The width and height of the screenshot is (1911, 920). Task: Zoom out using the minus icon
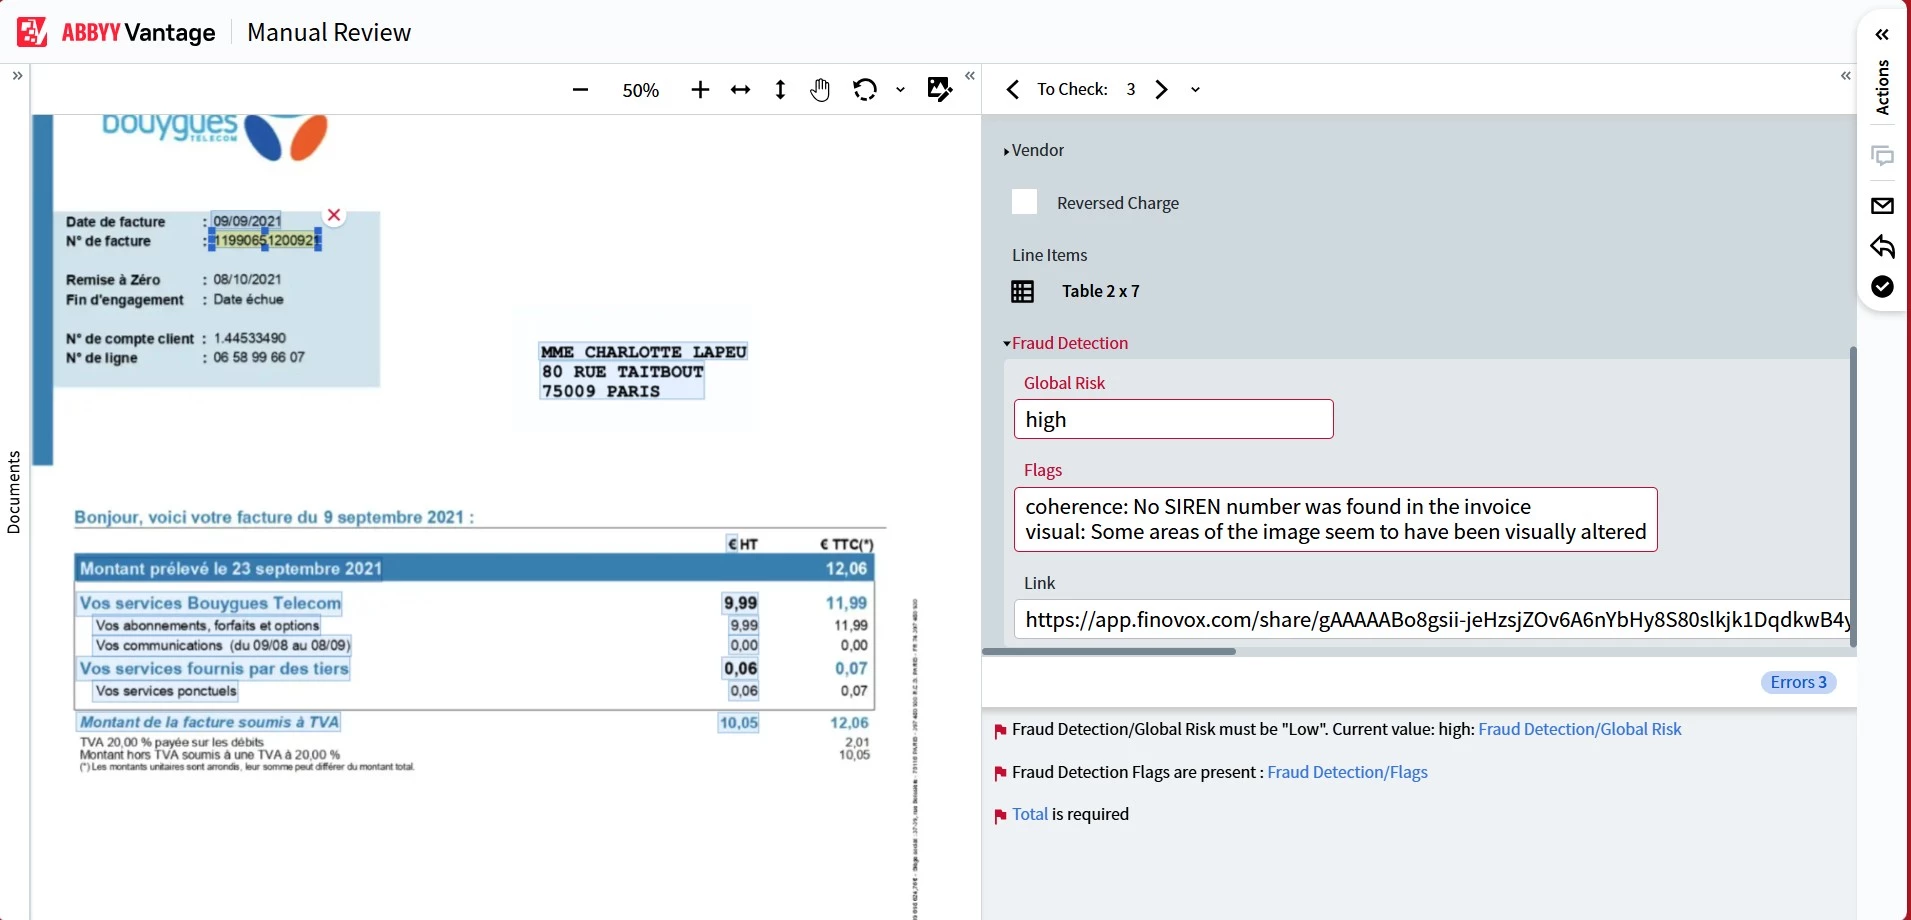coord(580,89)
